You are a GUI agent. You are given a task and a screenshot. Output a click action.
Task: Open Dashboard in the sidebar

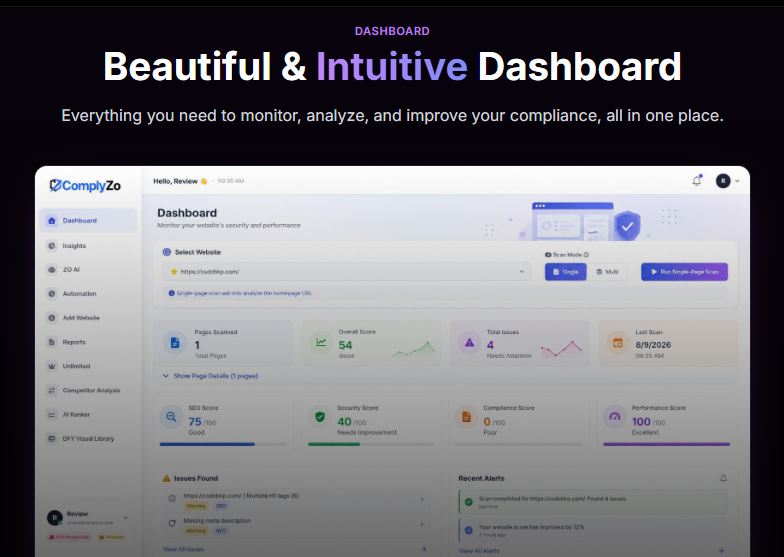[x=88, y=220]
